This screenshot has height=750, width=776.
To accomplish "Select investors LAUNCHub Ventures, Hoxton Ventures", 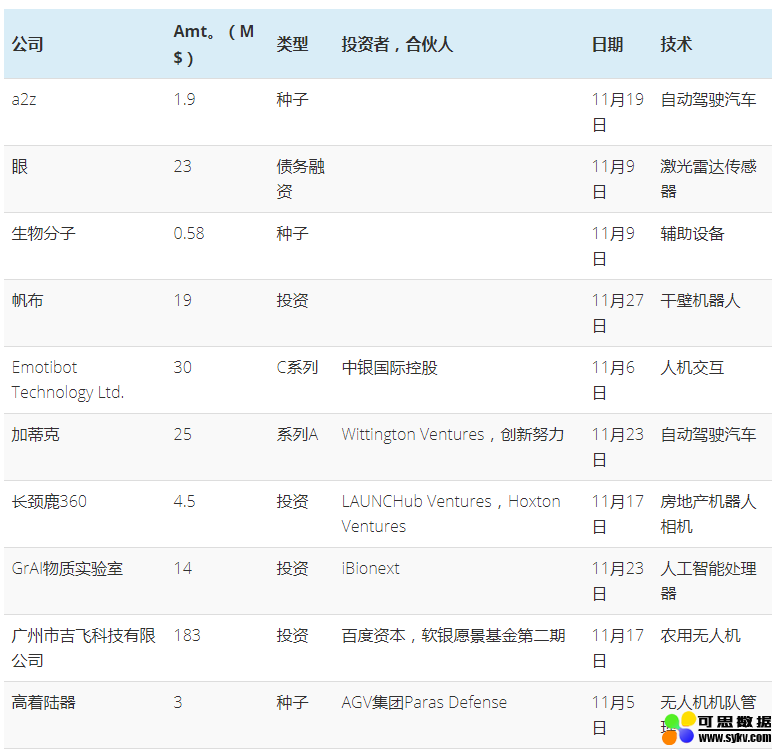I will tap(451, 513).
